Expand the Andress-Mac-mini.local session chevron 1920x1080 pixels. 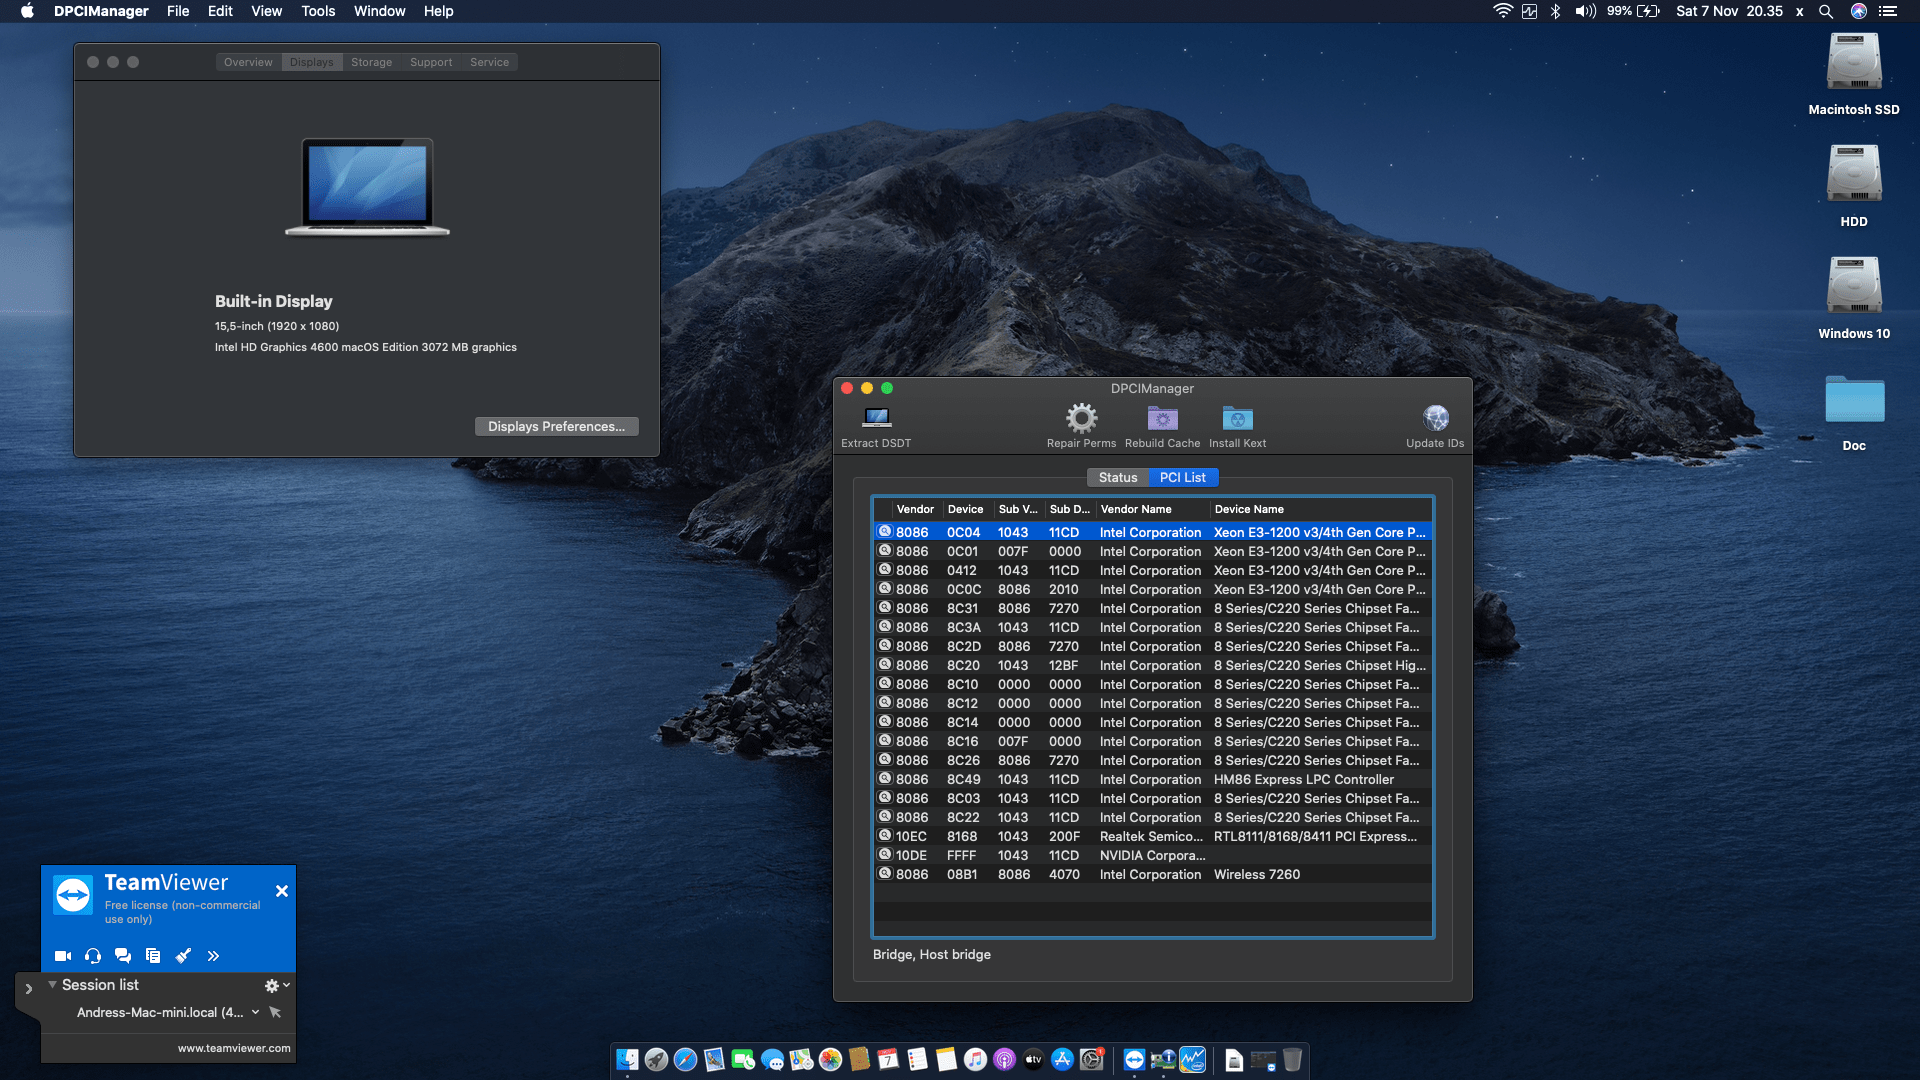253,1012
